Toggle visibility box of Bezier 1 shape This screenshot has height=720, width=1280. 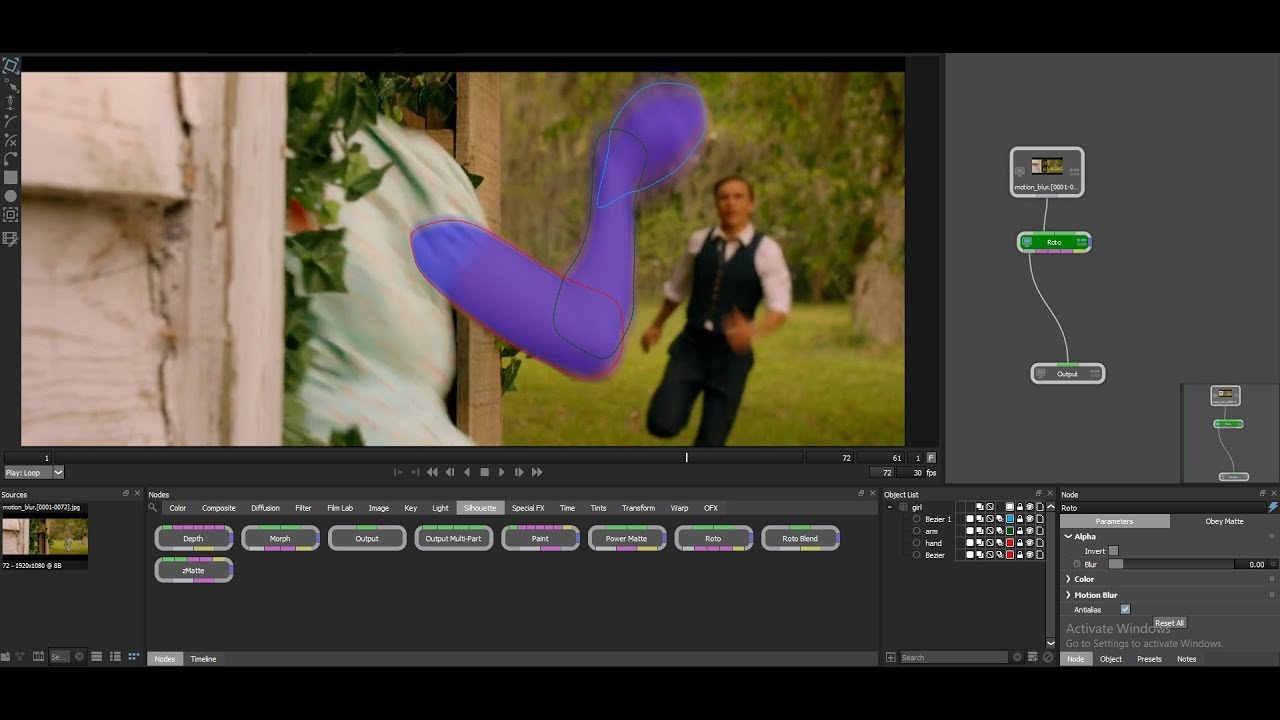tap(969, 519)
